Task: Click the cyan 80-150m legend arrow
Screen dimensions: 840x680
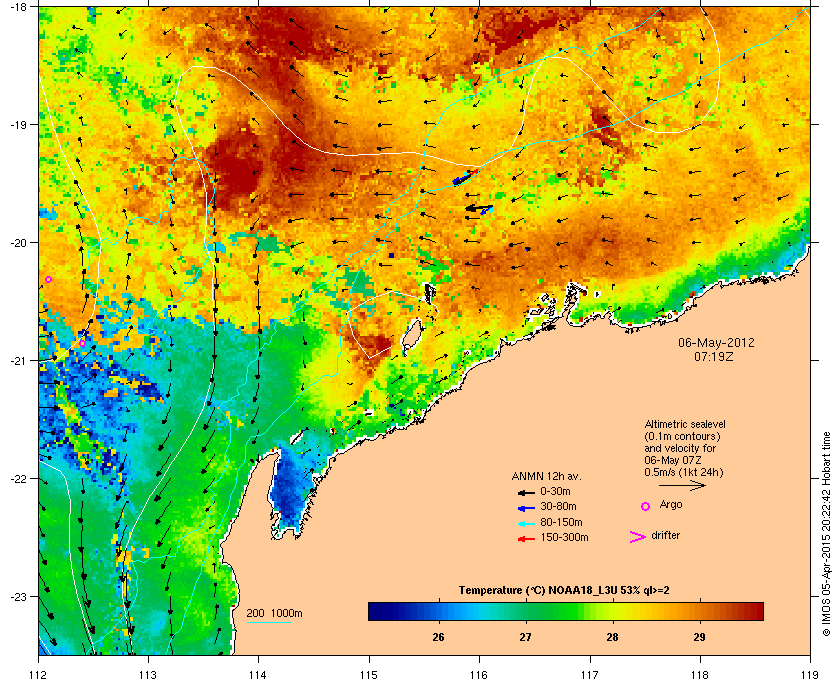Action: (526, 523)
